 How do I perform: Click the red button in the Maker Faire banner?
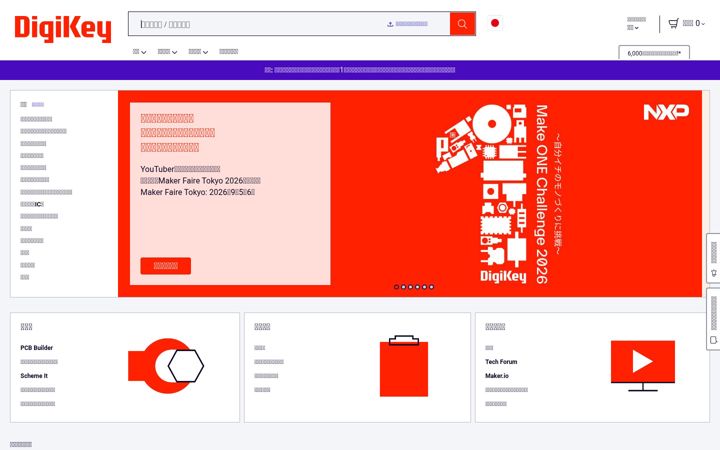(x=165, y=265)
